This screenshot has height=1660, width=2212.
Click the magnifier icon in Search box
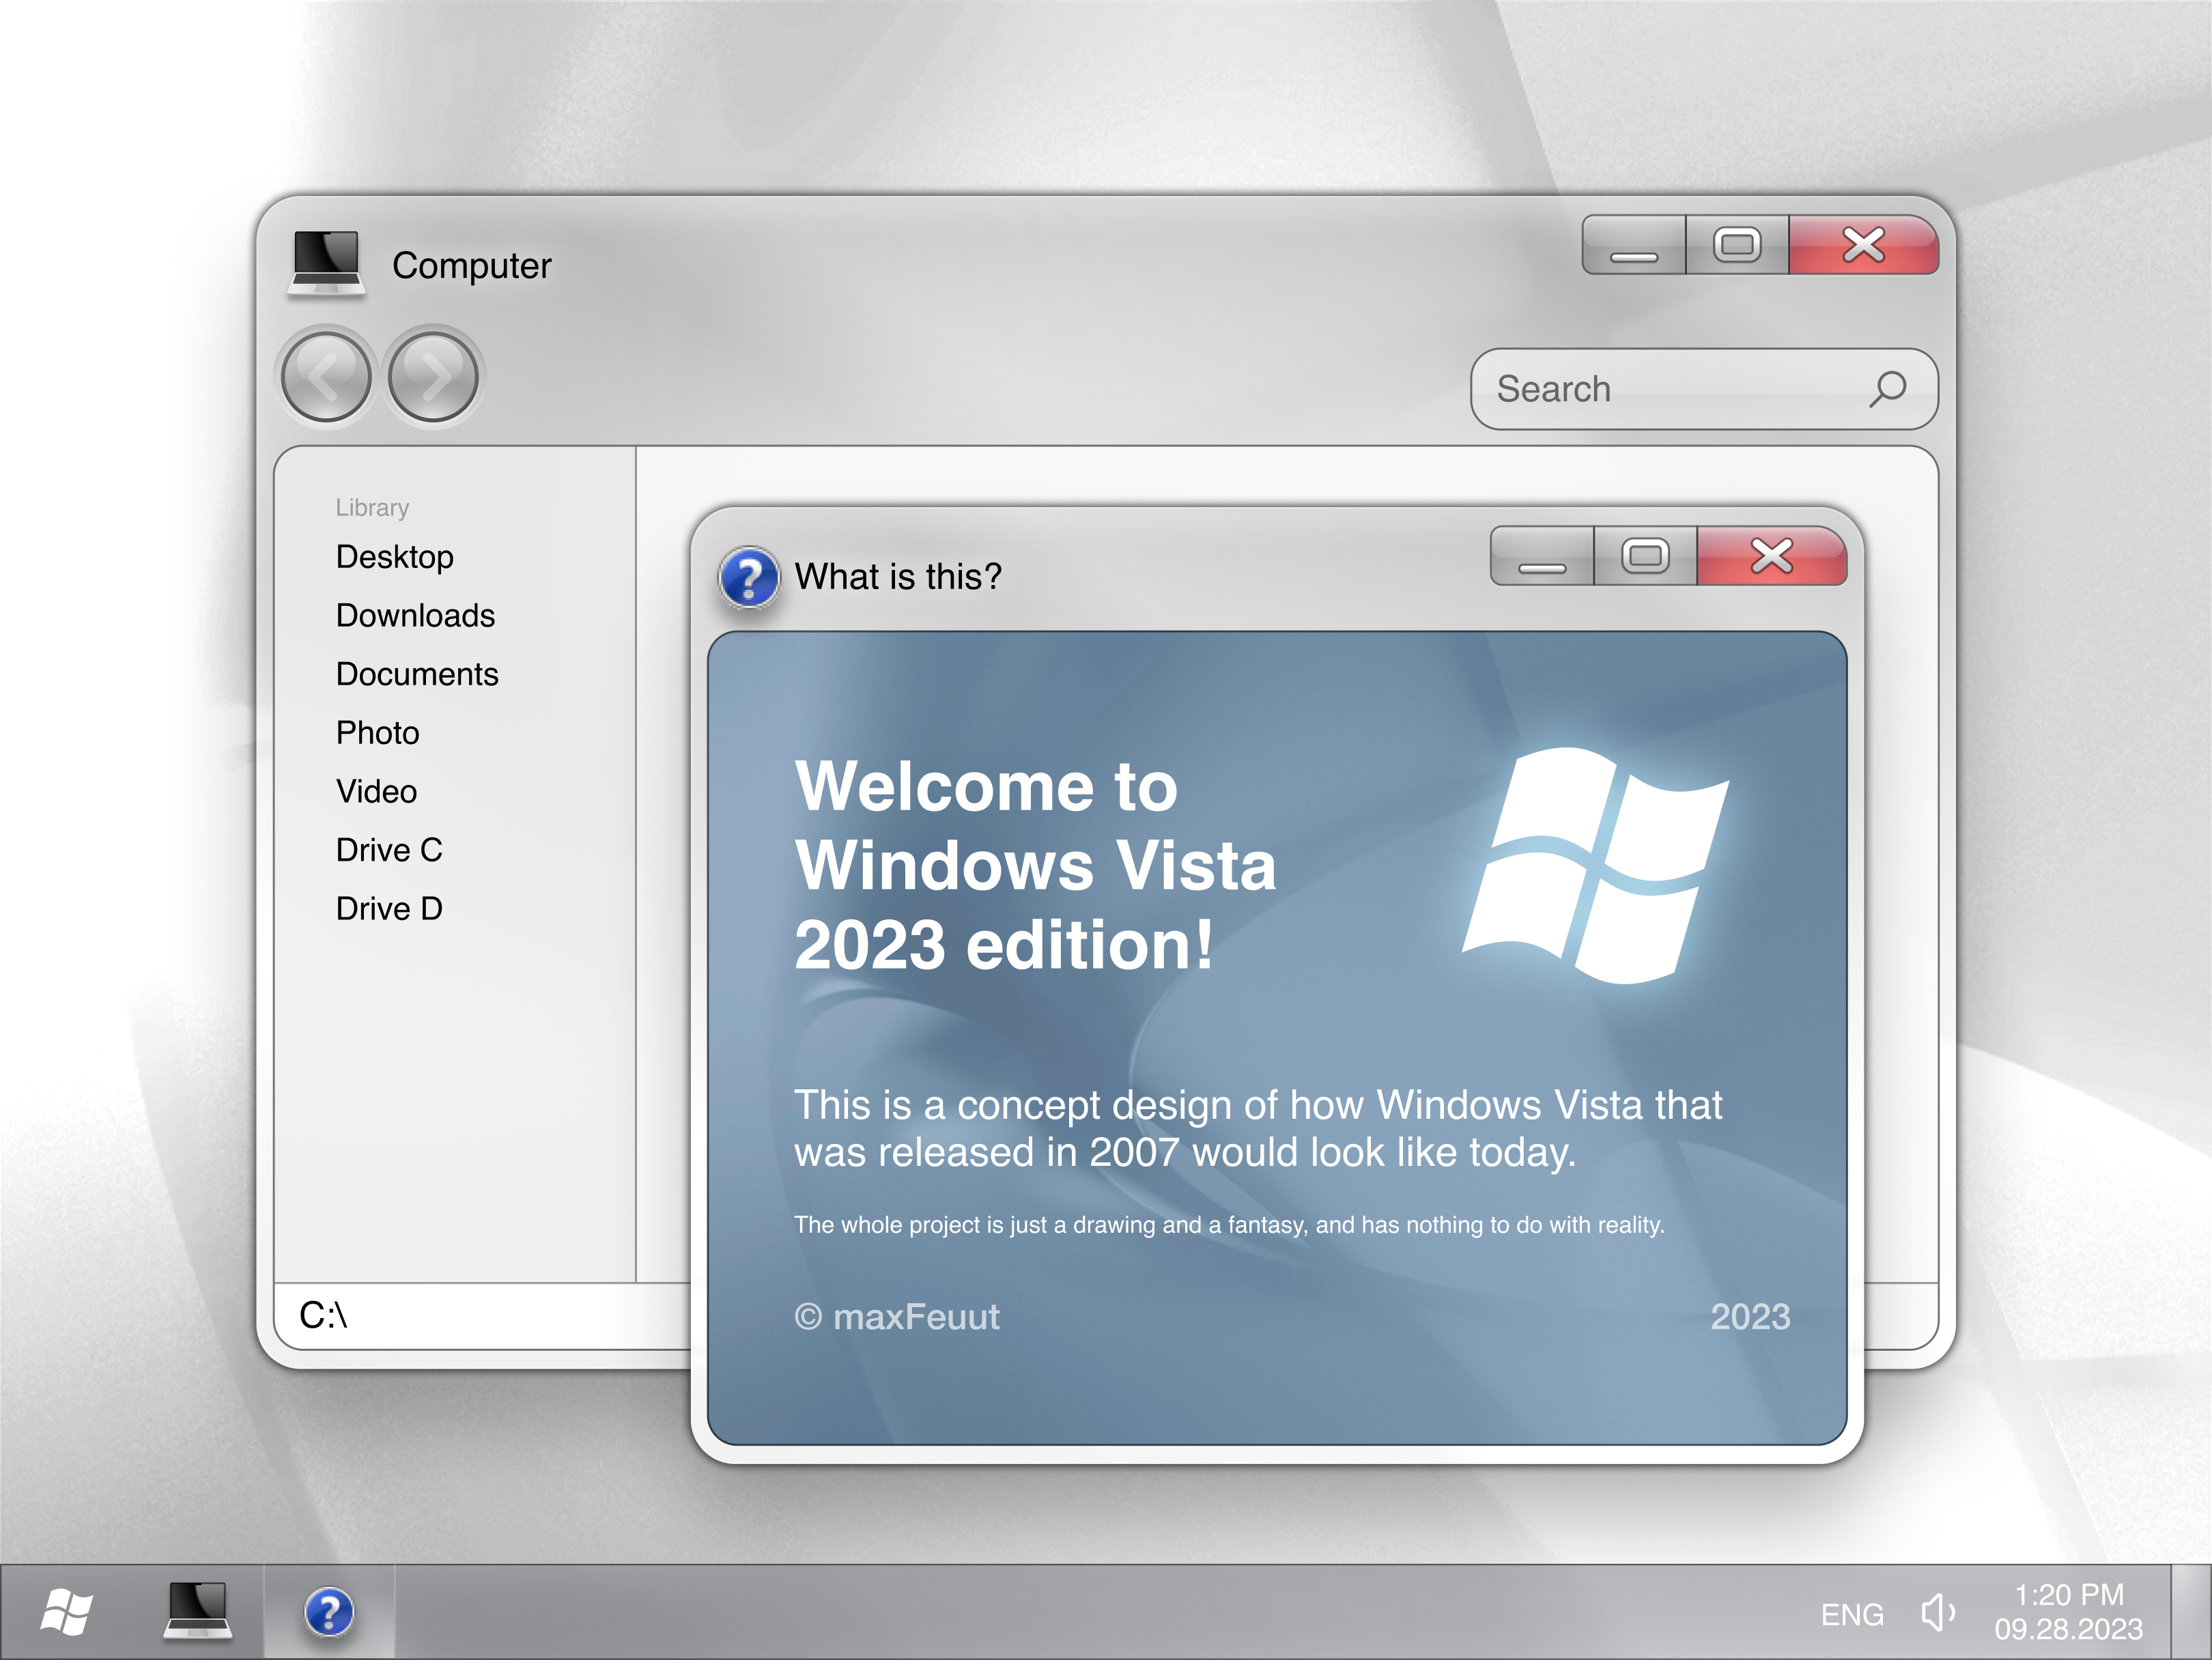tap(1887, 389)
